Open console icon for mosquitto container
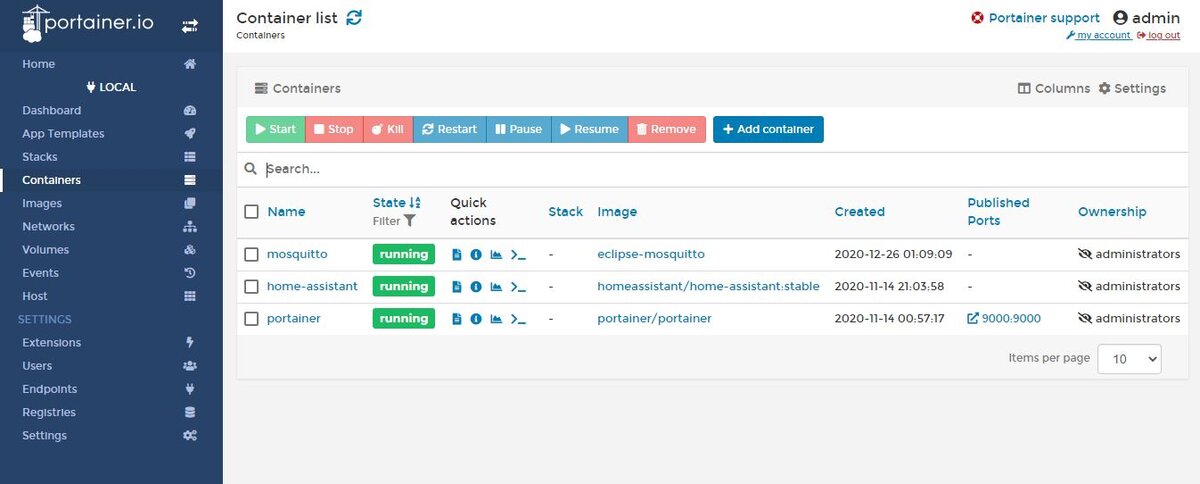Viewport: 1200px width, 484px height. [518, 255]
